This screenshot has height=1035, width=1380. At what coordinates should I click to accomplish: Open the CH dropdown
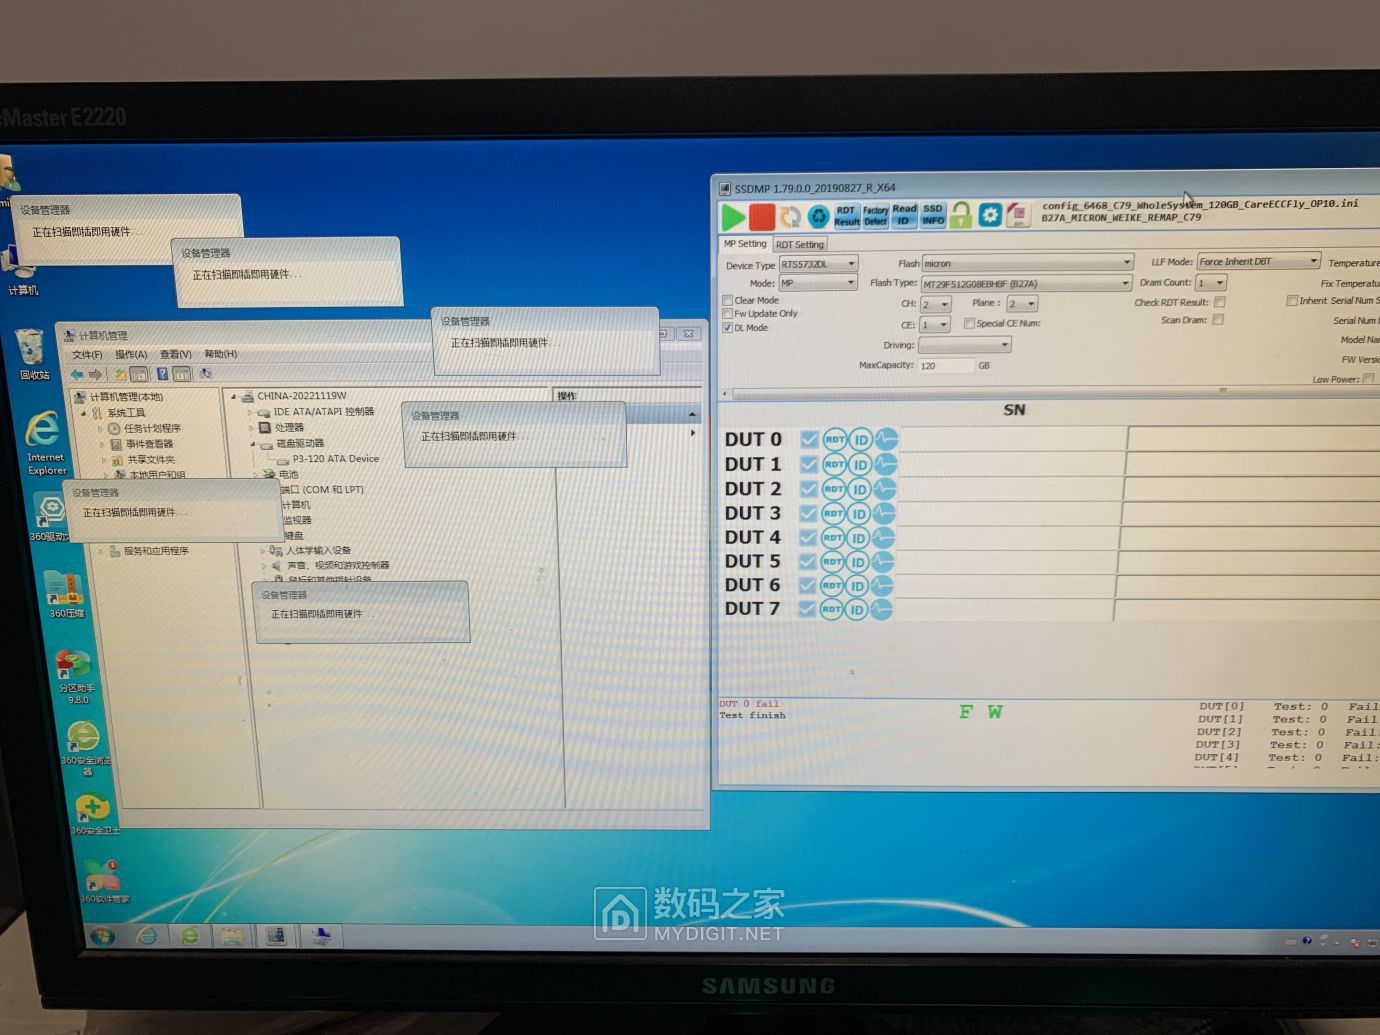[935, 304]
